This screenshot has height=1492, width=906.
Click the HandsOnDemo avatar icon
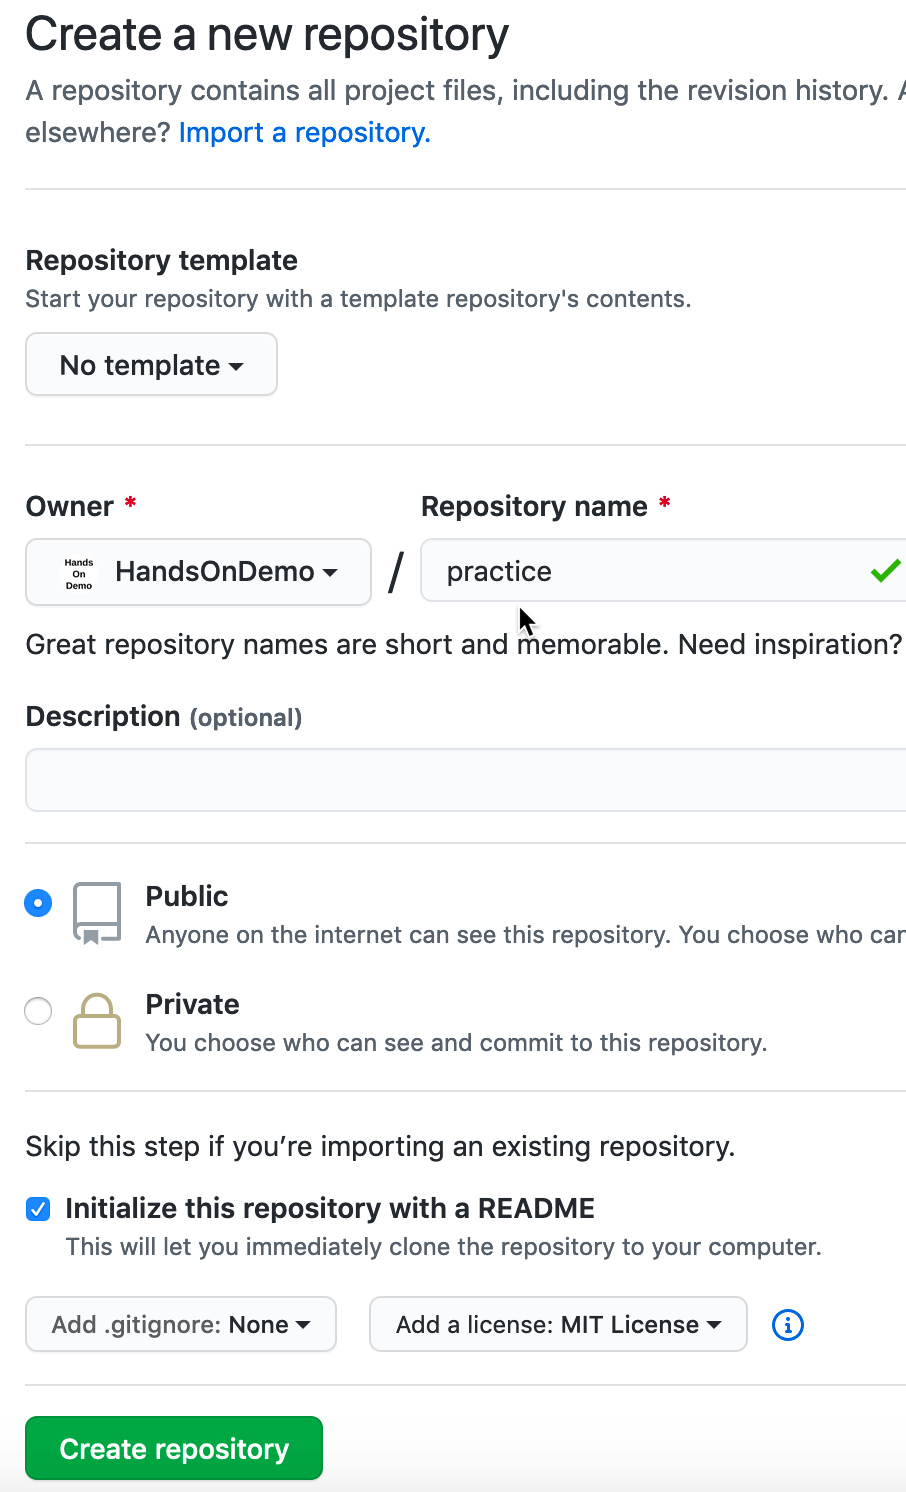tap(78, 572)
